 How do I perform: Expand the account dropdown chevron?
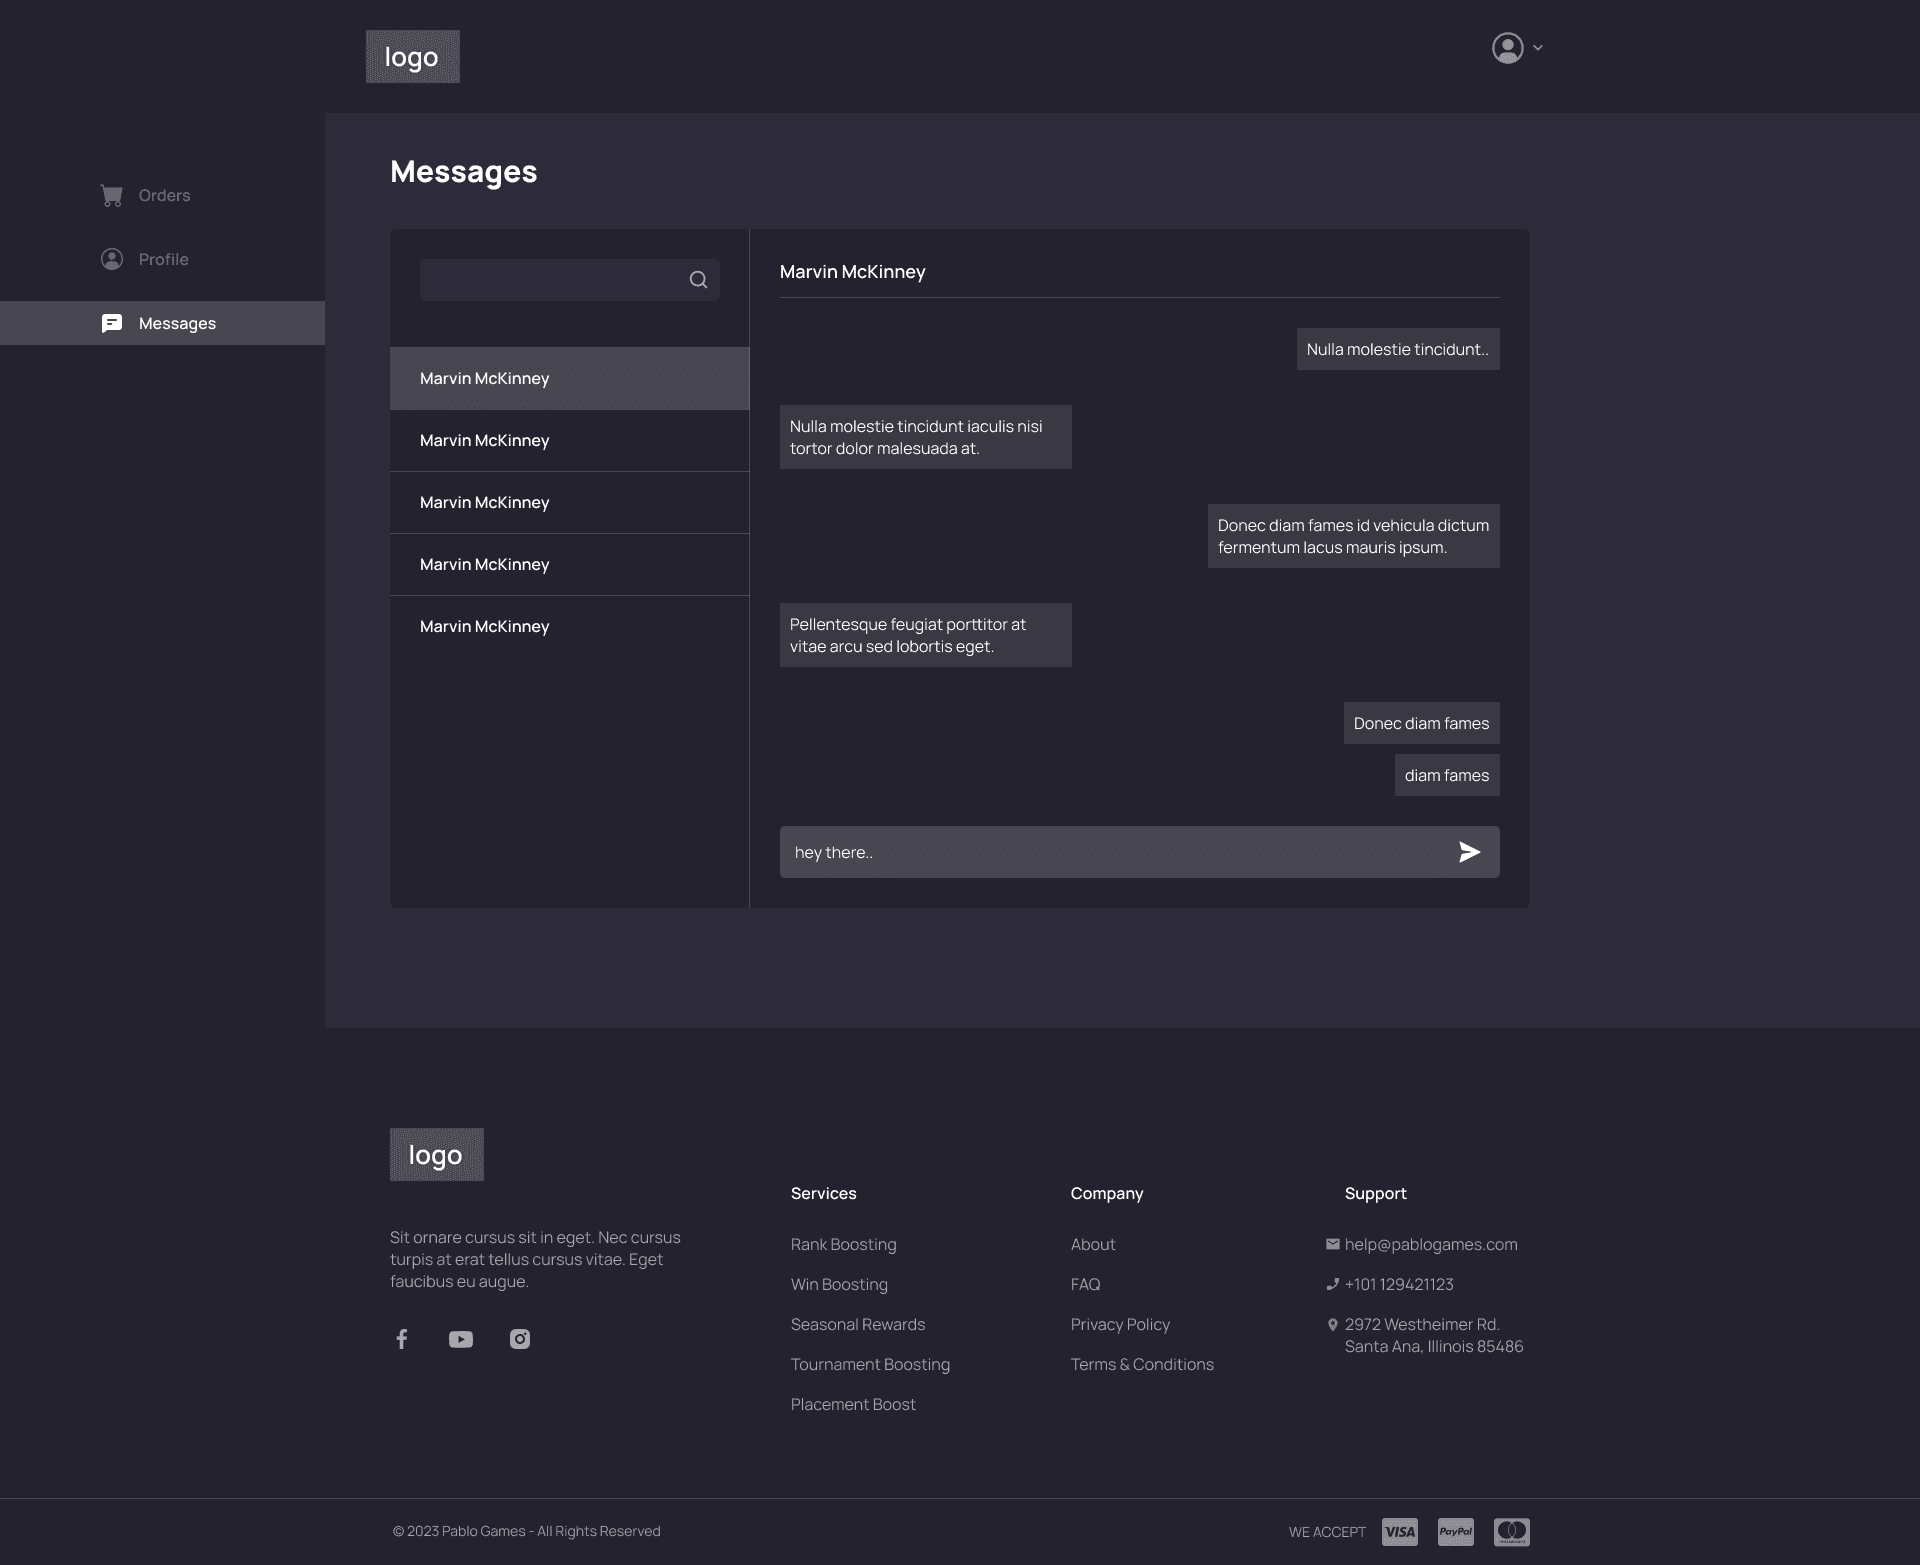1538,48
